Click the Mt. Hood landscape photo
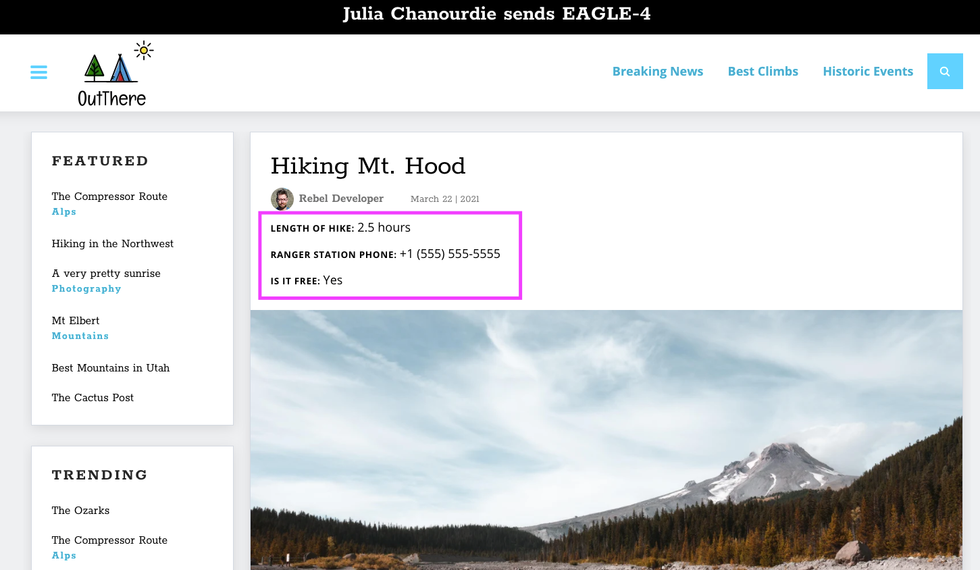Image resolution: width=980 pixels, height=570 pixels. point(606,440)
